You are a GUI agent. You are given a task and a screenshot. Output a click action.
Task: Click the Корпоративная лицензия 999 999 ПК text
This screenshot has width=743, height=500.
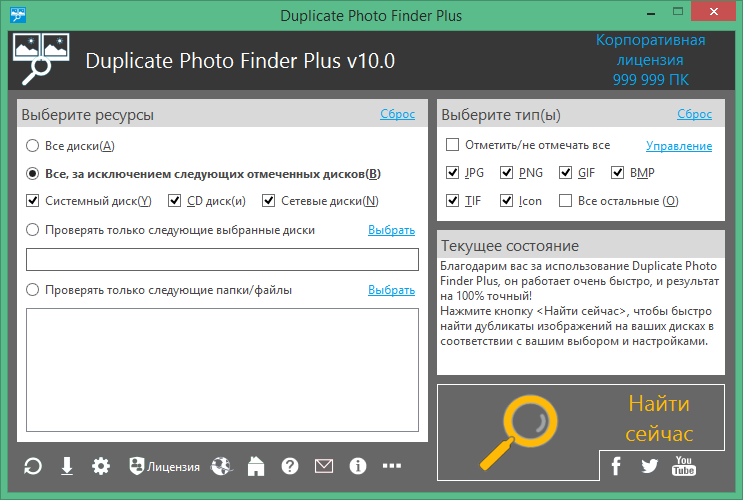pyautogui.click(x=651, y=60)
